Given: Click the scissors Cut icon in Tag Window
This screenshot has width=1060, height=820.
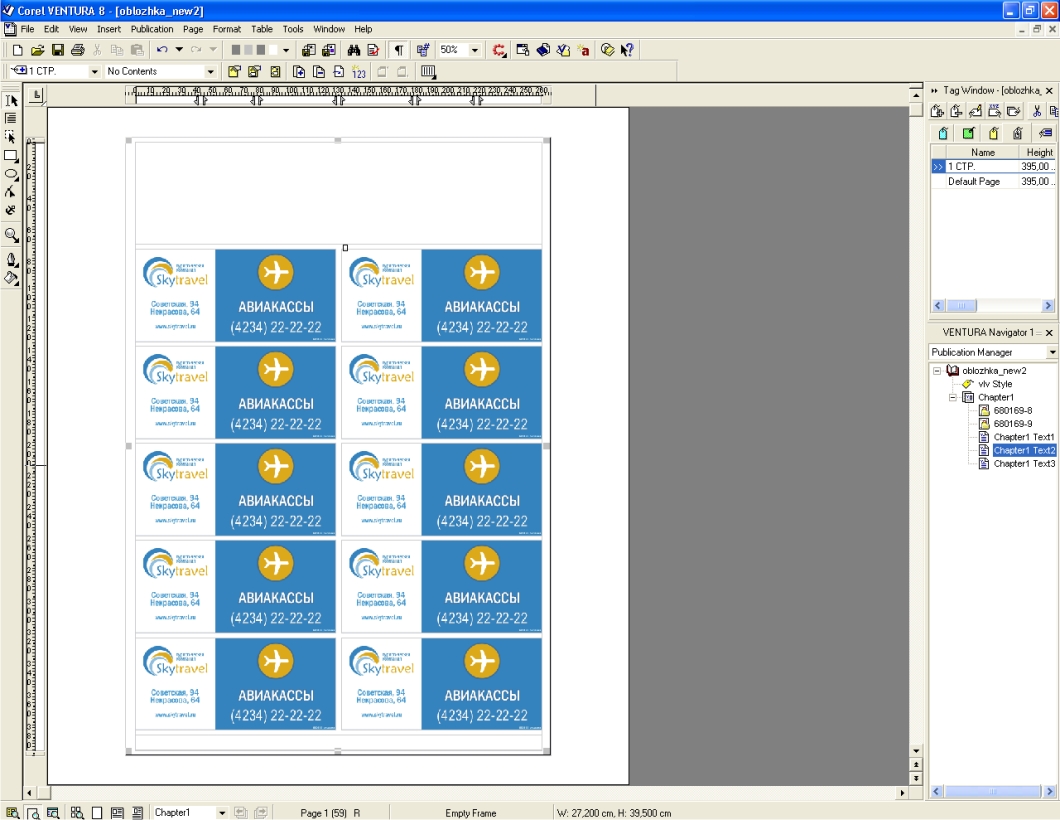Looking at the screenshot, I should coord(1036,111).
